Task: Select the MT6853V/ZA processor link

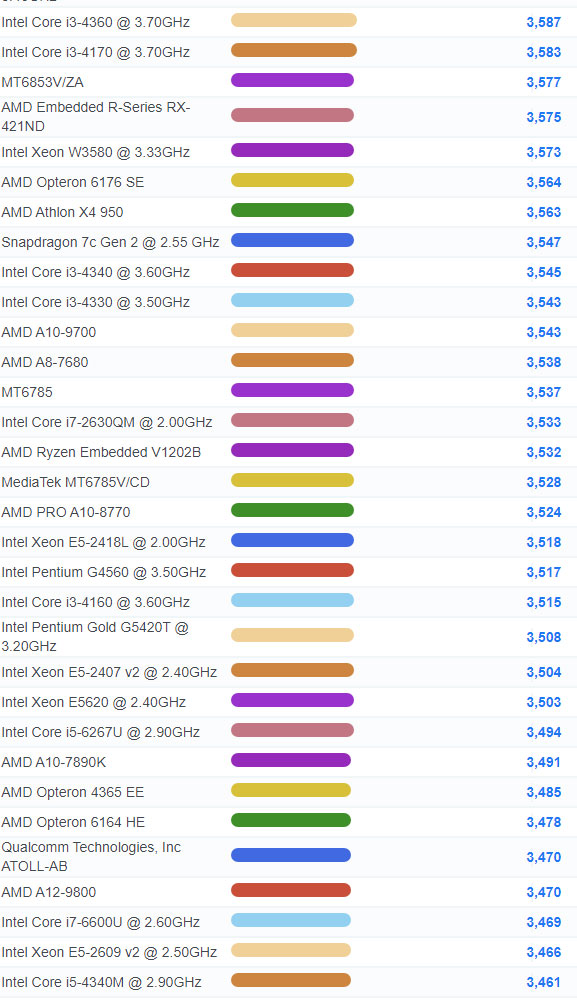Action: click(43, 82)
